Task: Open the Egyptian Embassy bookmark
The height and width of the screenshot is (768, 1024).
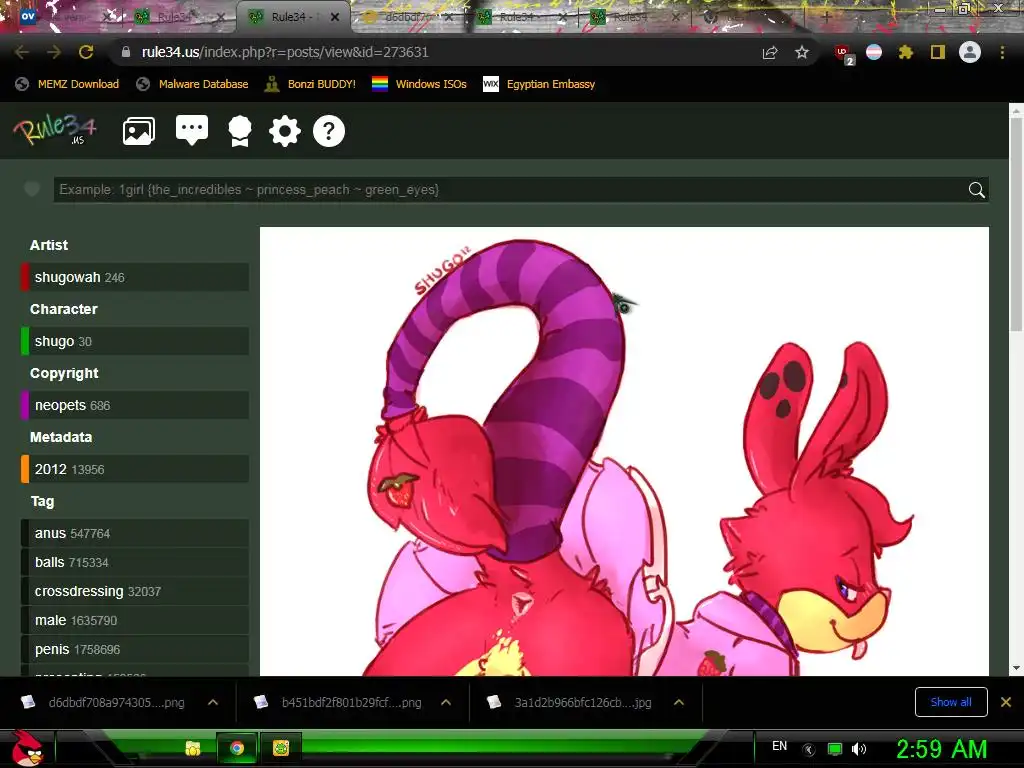Action: pos(539,84)
